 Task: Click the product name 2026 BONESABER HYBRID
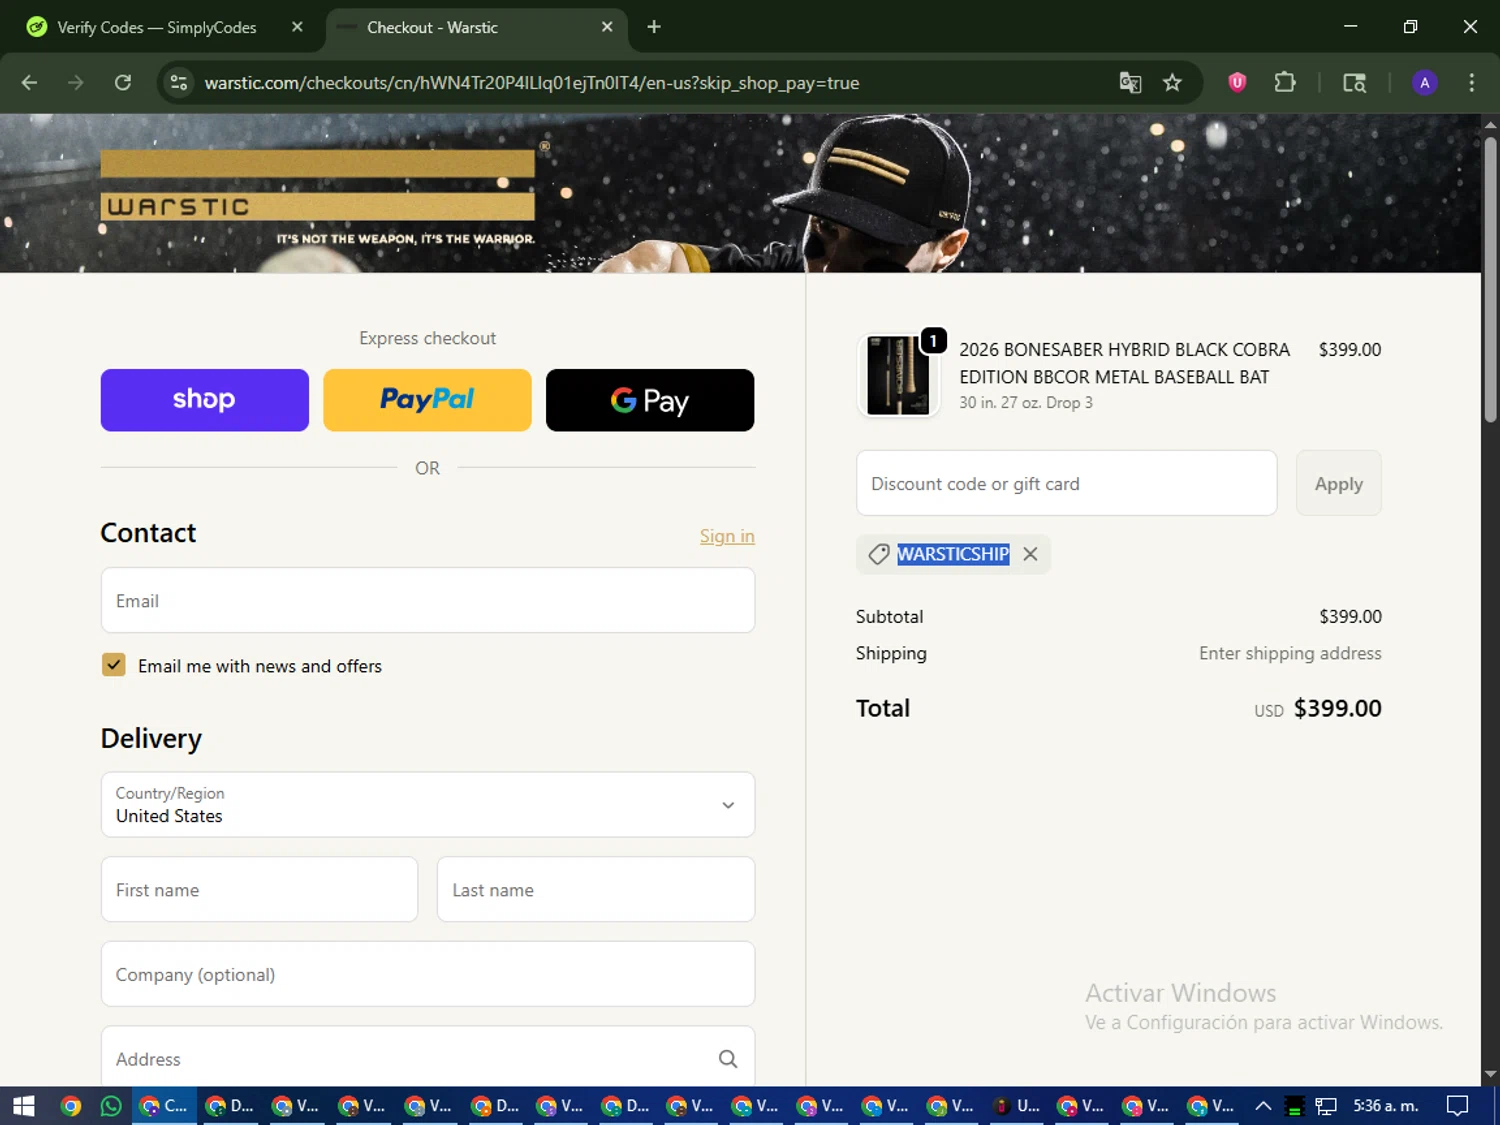point(1124,363)
